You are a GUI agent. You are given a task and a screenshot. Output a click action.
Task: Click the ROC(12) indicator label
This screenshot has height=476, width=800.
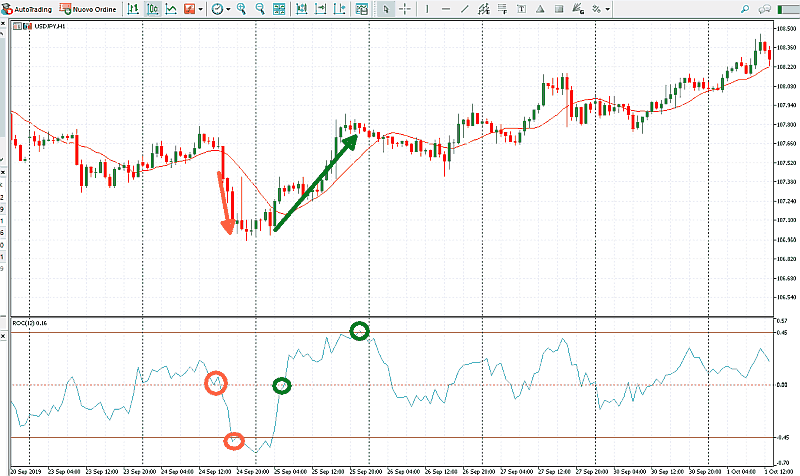tap(30, 322)
